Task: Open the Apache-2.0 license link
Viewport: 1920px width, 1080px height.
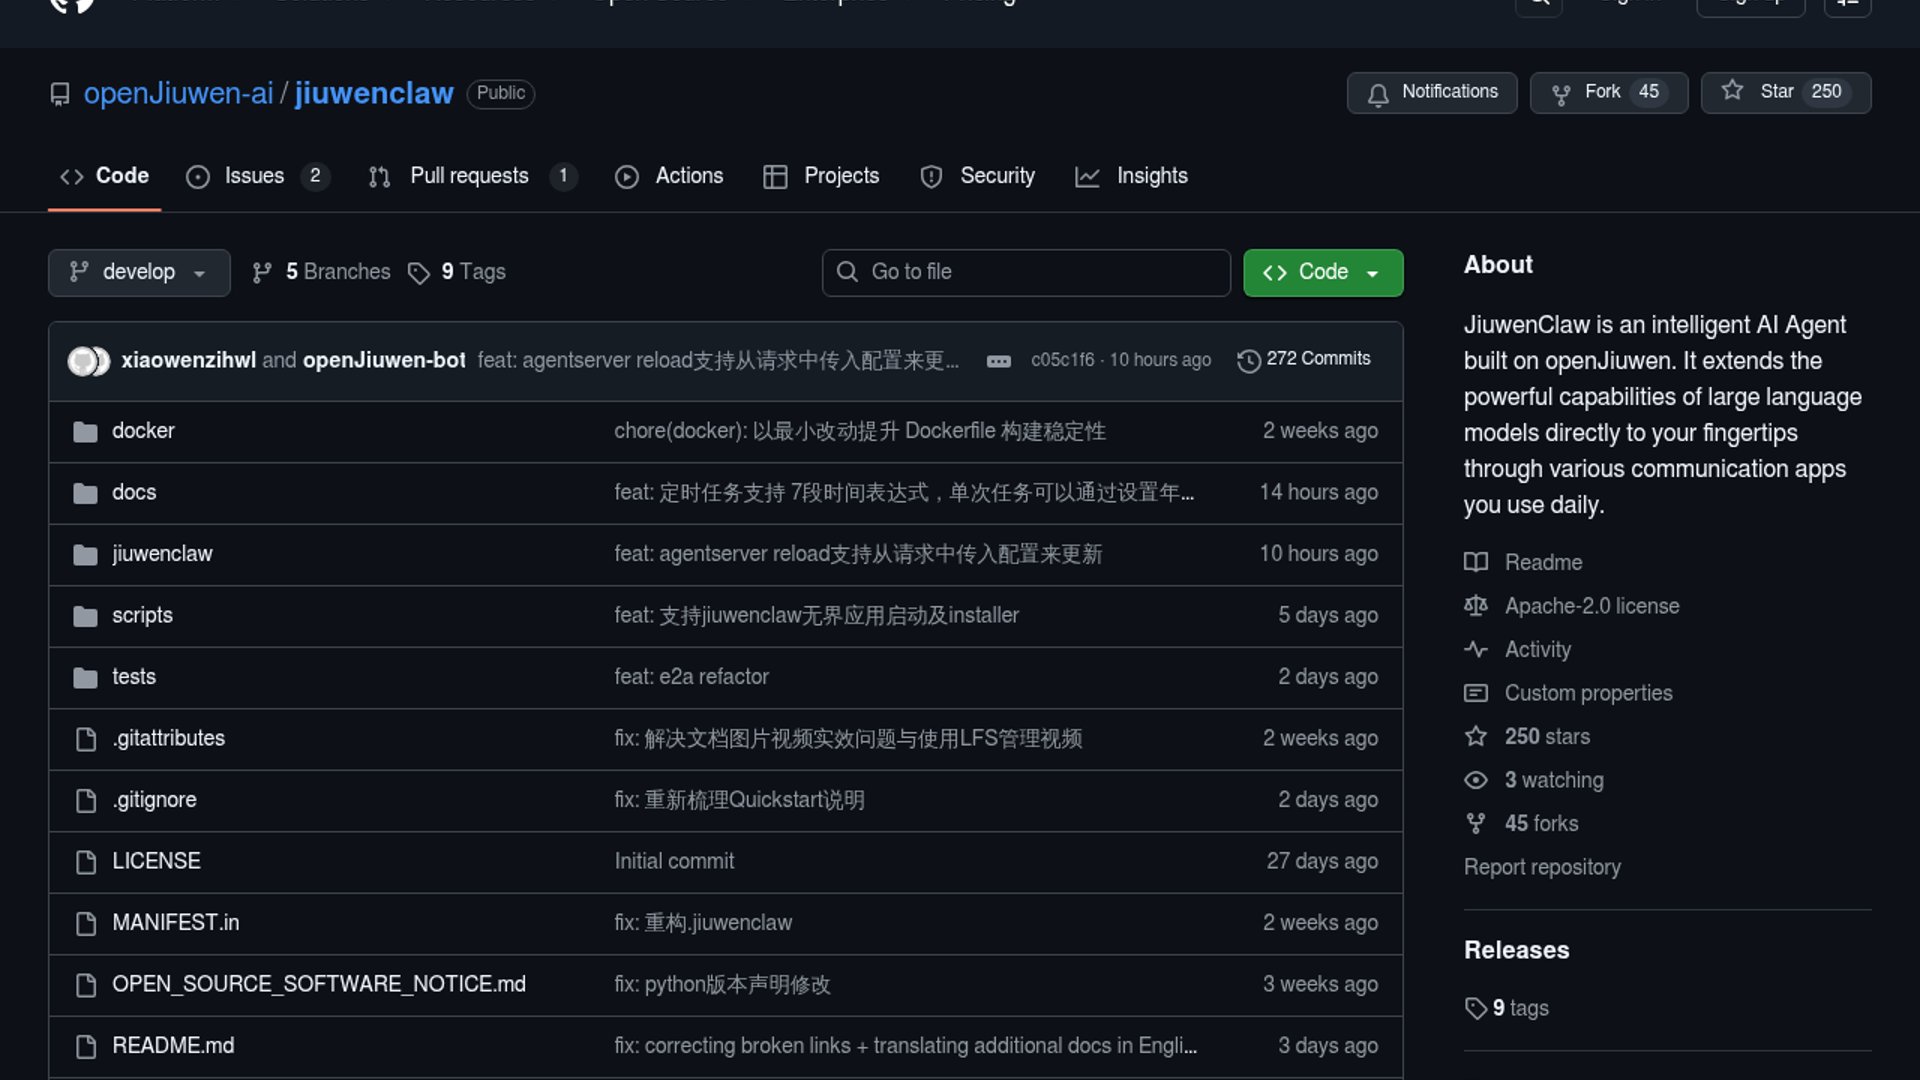Action: (x=1591, y=606)
